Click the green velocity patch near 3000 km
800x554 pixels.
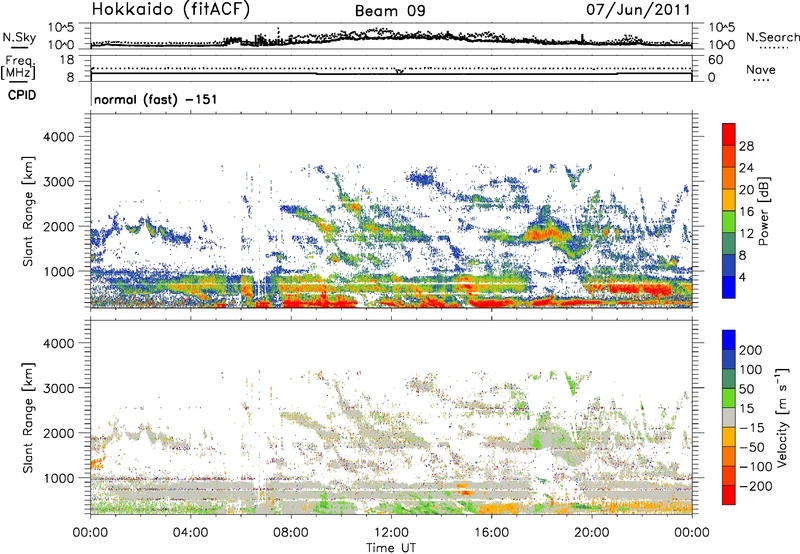(572, 383)
